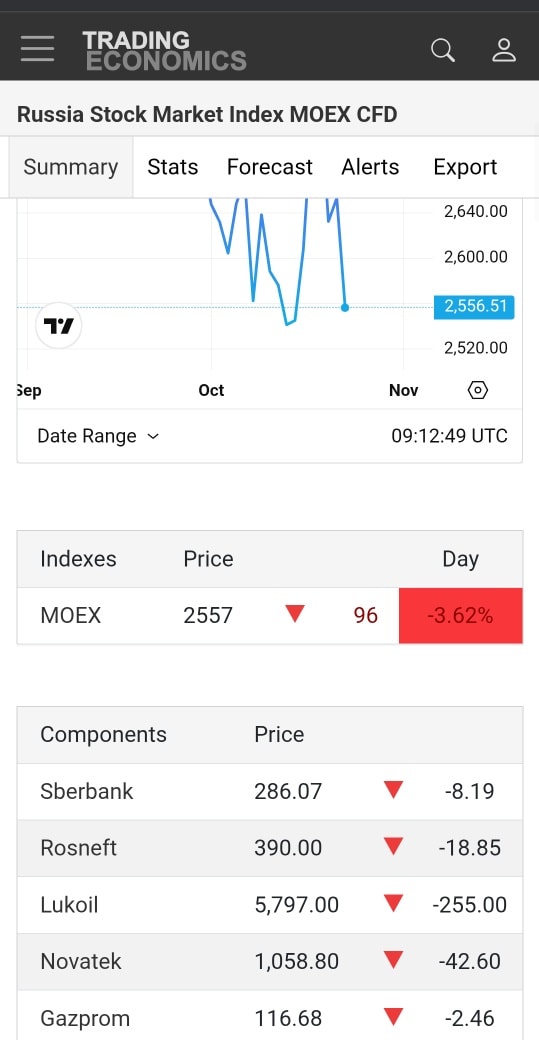This screenshot has width=539, height=1040.
Task: Open the Rosneft component link
Action: point(79,848)
